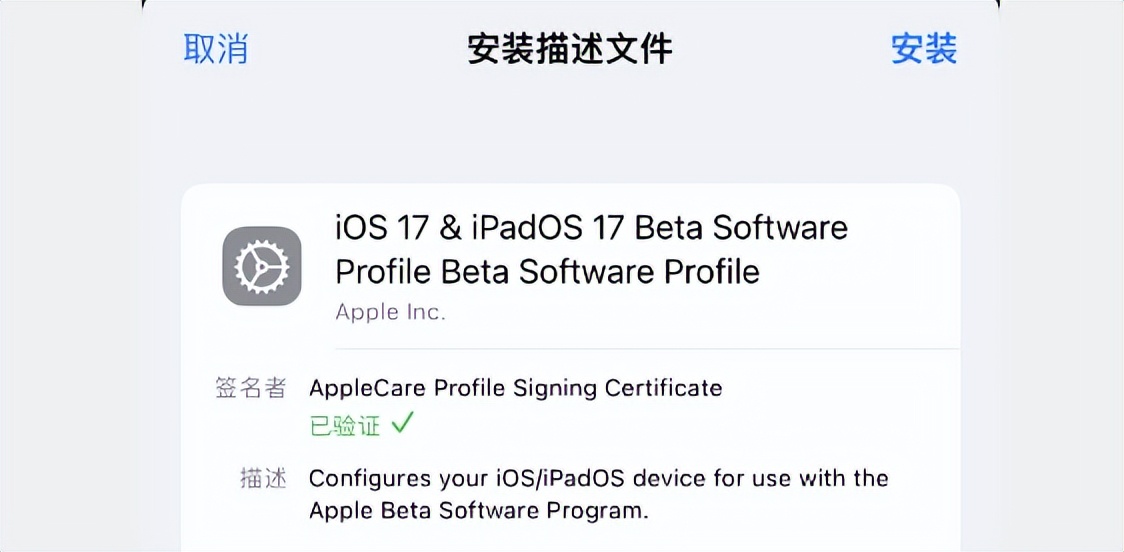Tap the green verified checkmark
The image size is (1124, 552).
402,424
